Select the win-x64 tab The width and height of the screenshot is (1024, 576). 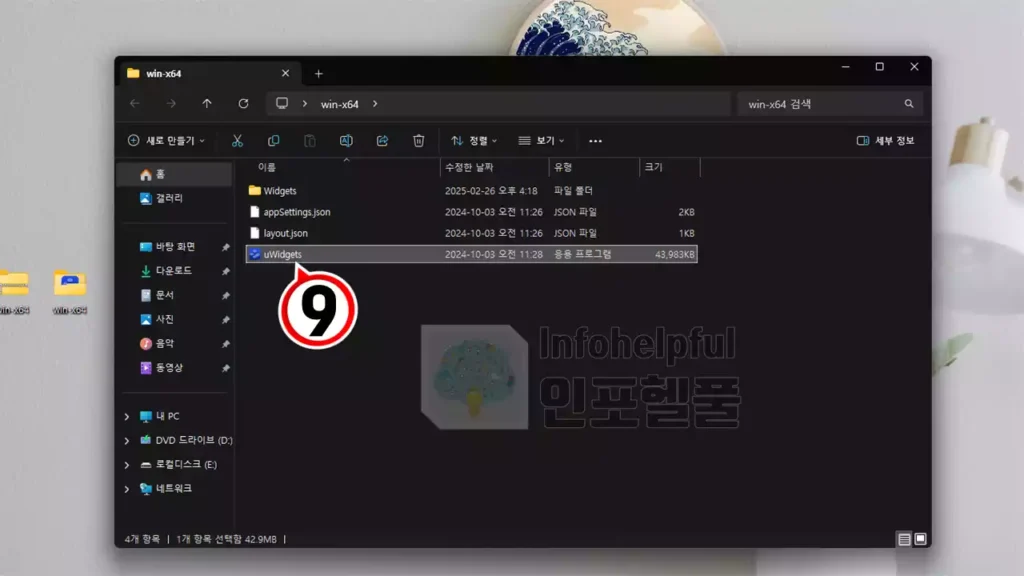(208, 73)
